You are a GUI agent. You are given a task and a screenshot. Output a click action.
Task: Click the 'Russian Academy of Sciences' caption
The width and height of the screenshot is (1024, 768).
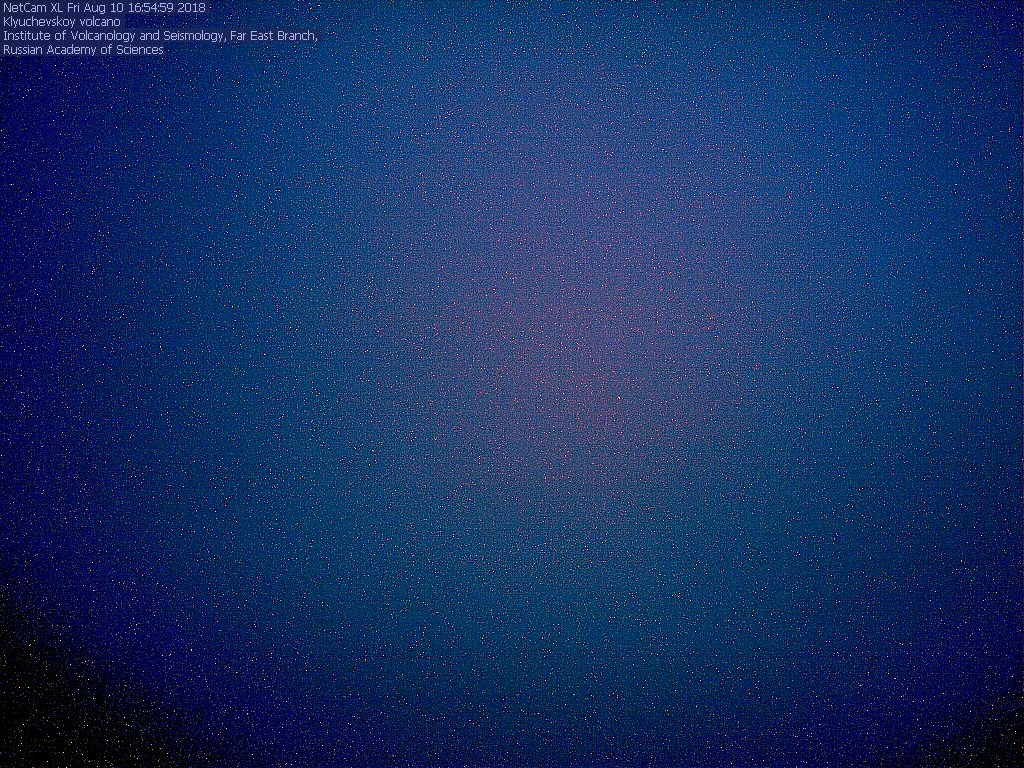(83, 50)
